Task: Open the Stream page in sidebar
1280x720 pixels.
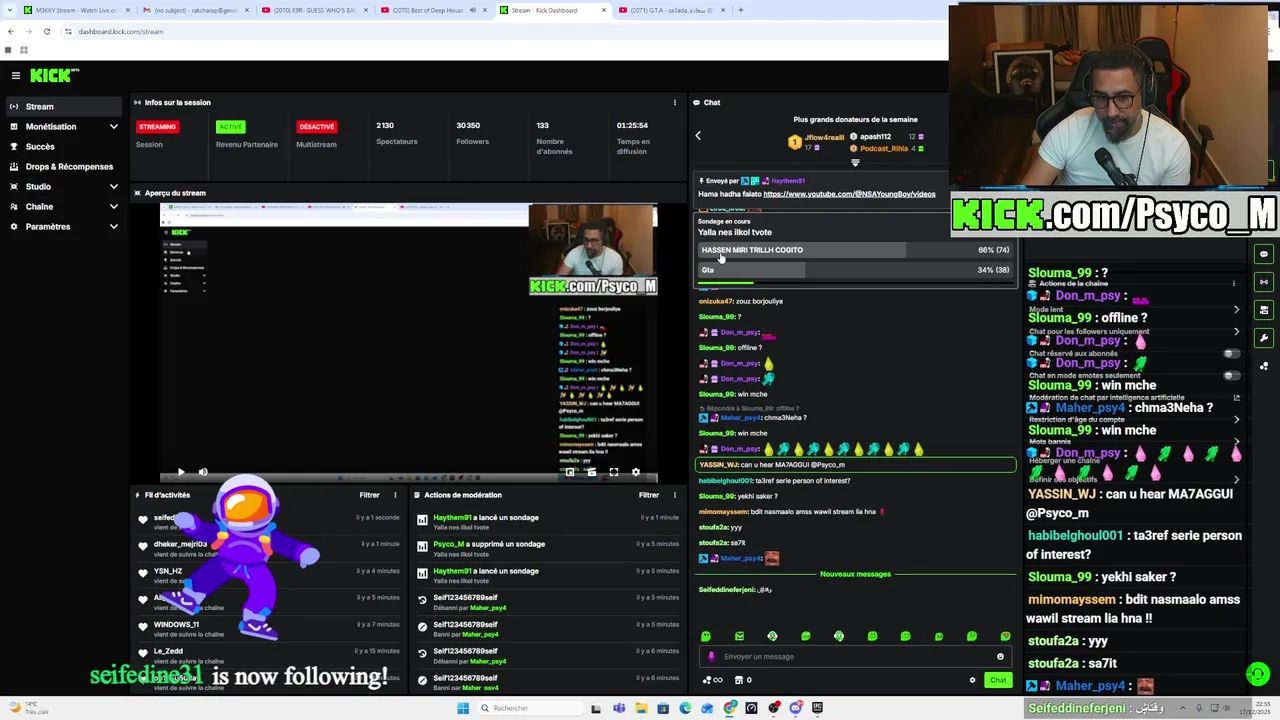Action: click(64, 106)
